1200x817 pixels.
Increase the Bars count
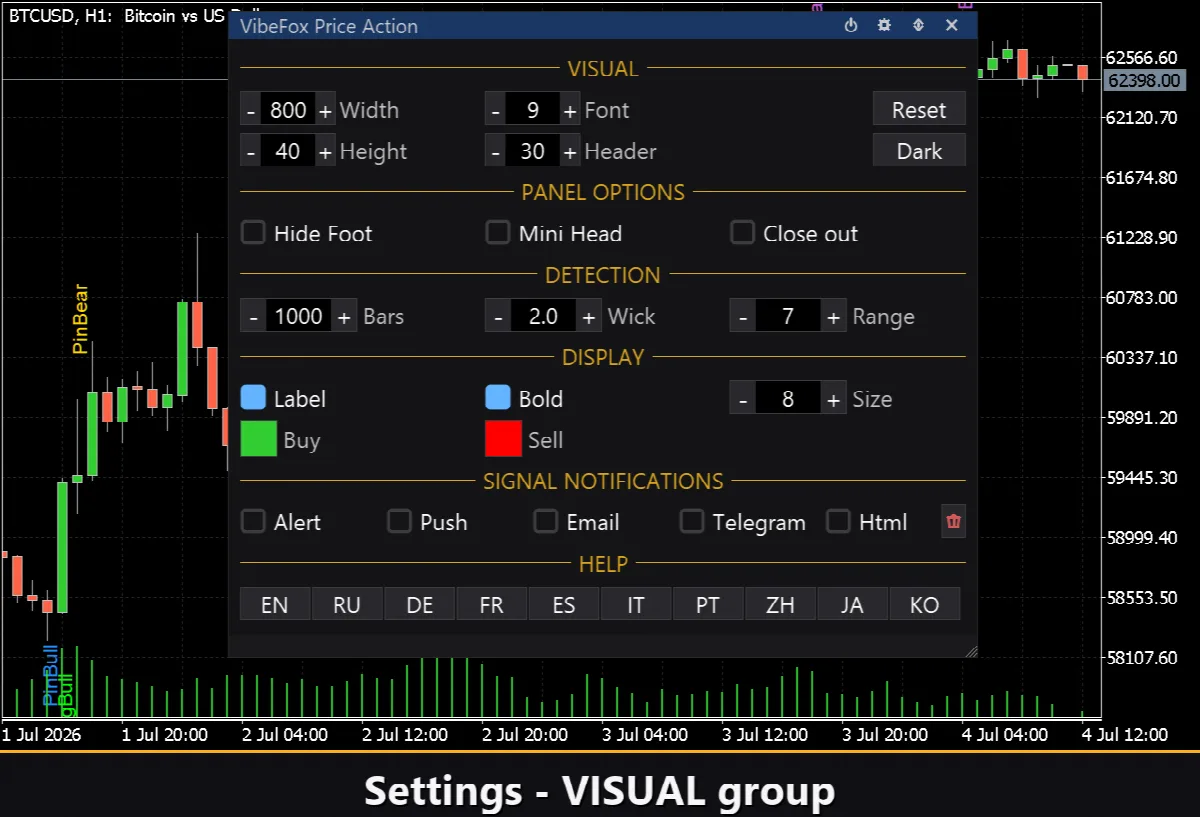[344, 317]
